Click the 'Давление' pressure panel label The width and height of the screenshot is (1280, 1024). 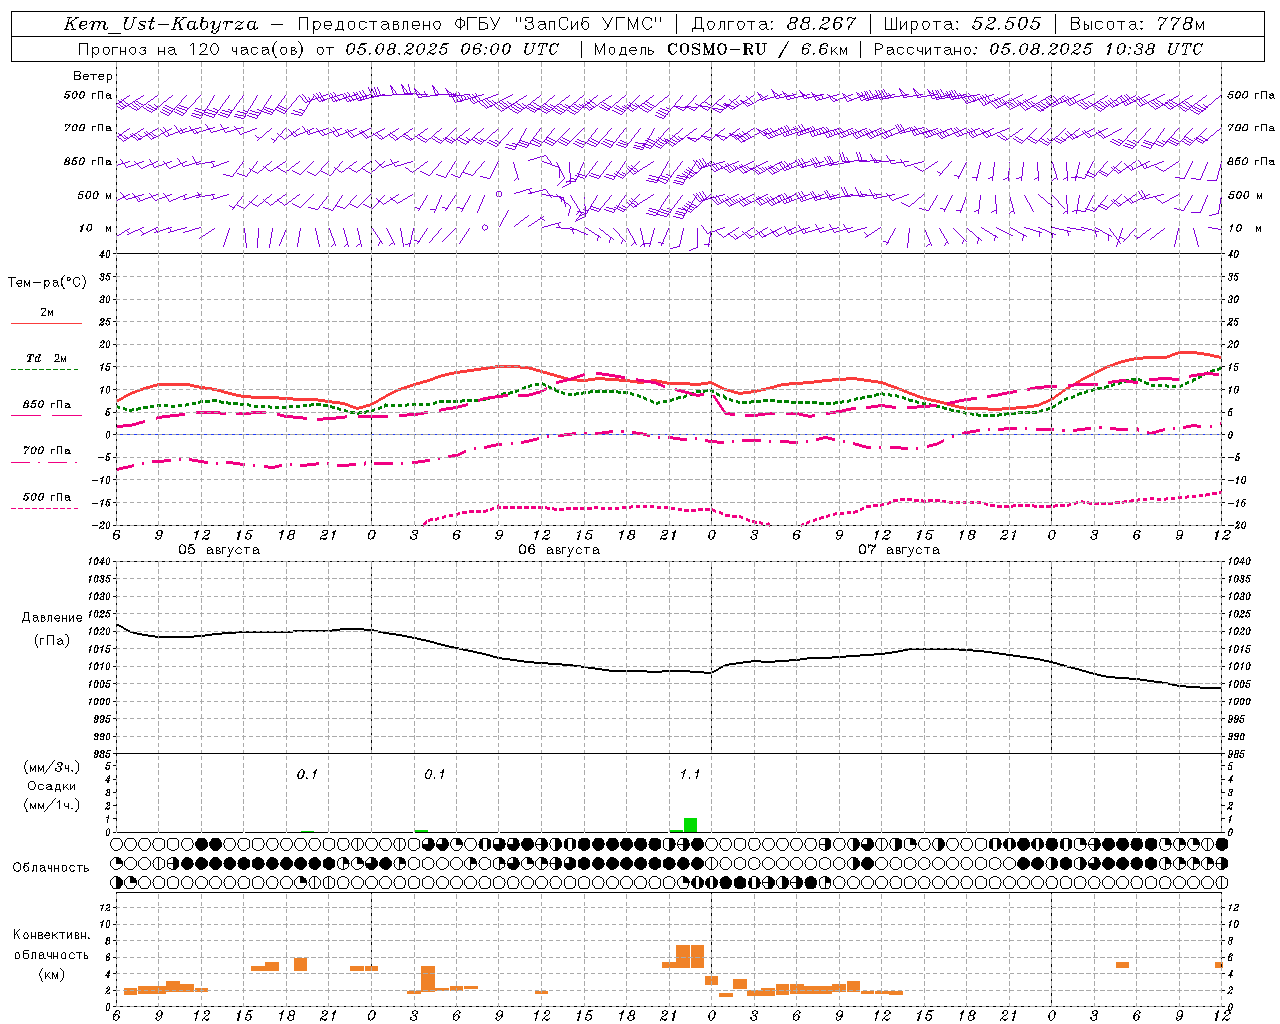[52, 618]
